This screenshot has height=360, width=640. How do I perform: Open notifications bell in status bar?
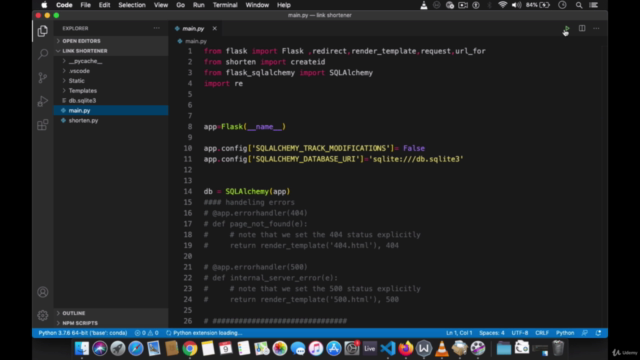(598, 333)
